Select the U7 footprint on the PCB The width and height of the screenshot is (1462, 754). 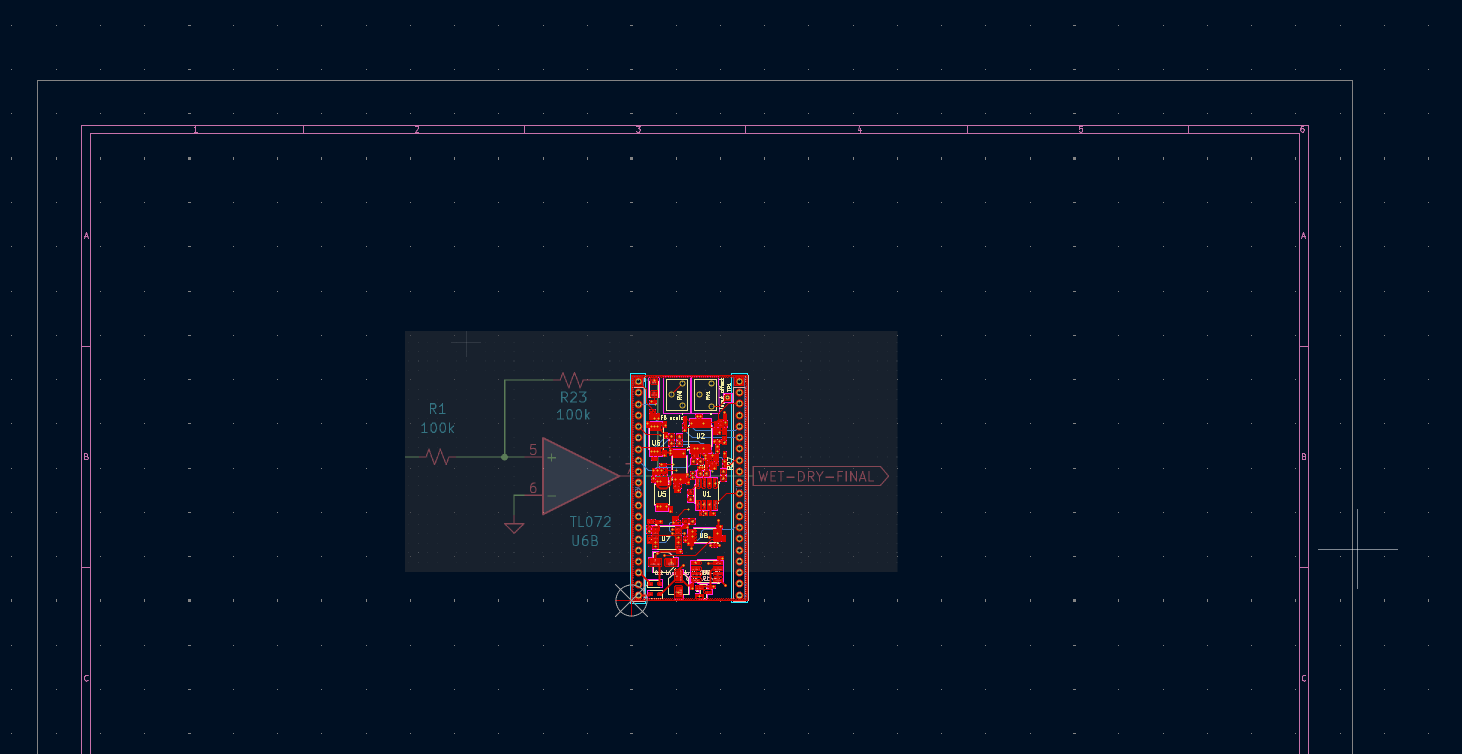tap(666, 538)
